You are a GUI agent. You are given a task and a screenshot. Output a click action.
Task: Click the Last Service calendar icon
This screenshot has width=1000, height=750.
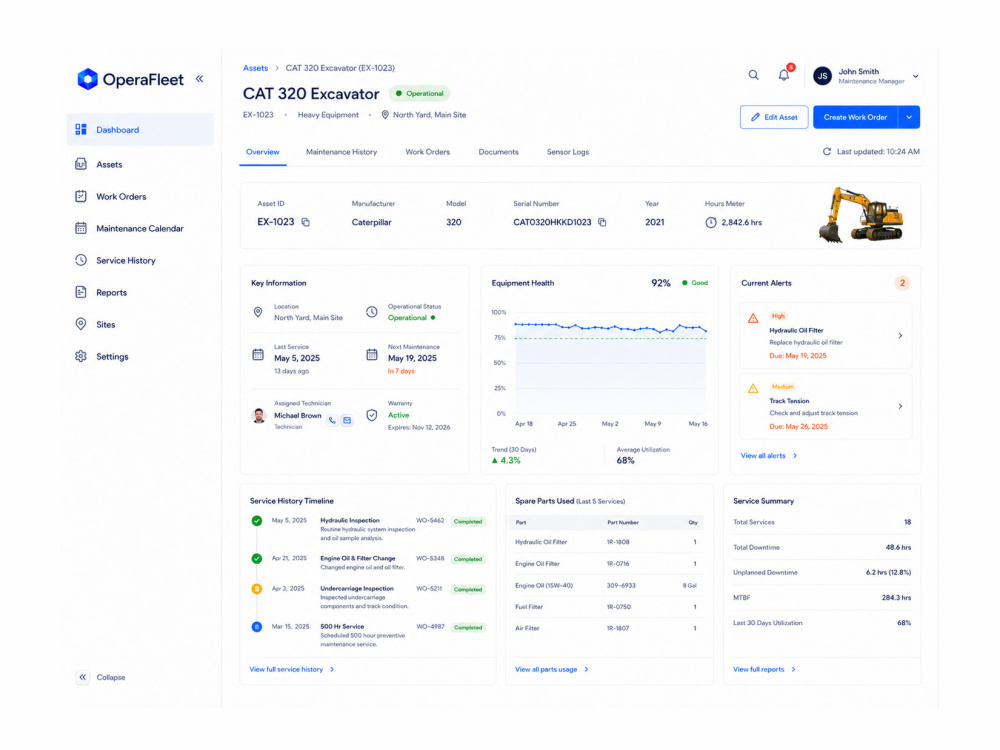click(x=258, y=354)
